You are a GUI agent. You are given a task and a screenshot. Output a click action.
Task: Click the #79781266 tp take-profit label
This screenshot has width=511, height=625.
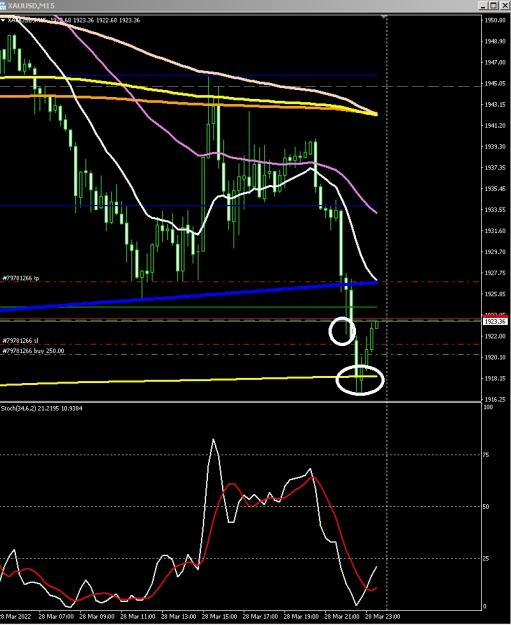(x=21, y=278)
